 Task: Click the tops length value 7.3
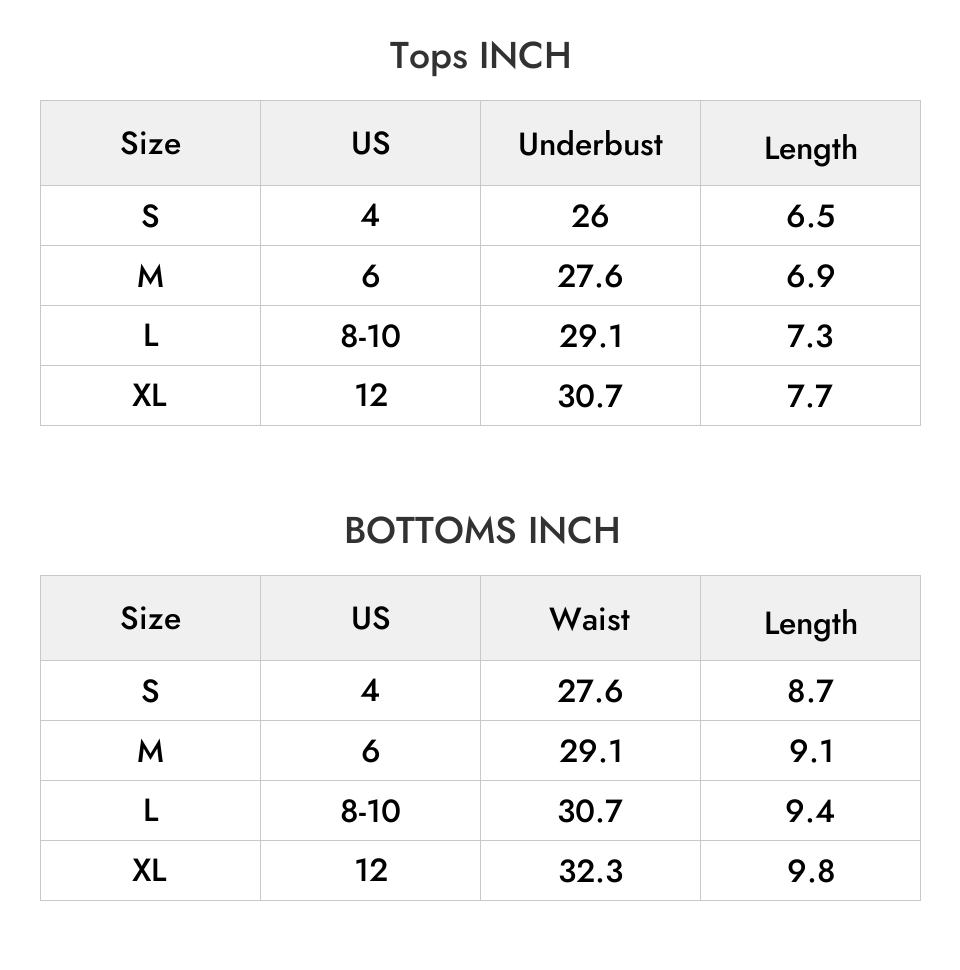[810, 336]
